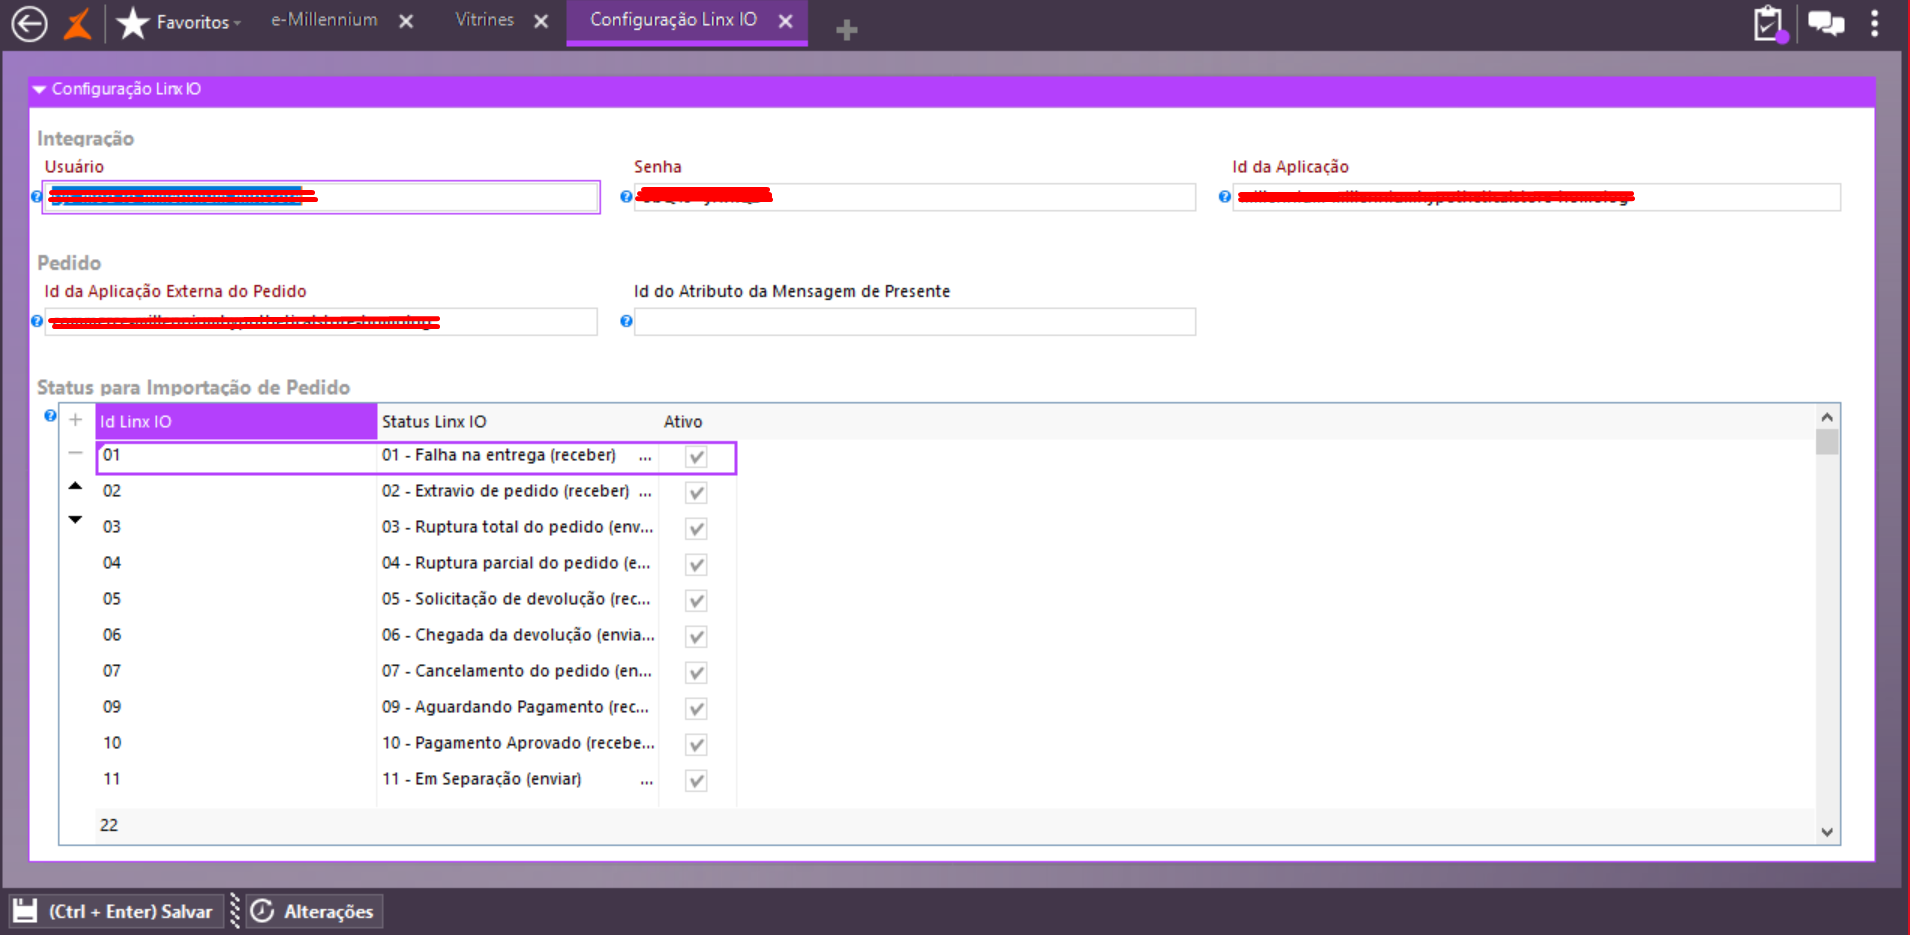The image size is (1910, 935).
Task: Toggle Ativo checkbox for 11 - Em Separação
Action: pos(696,781)
